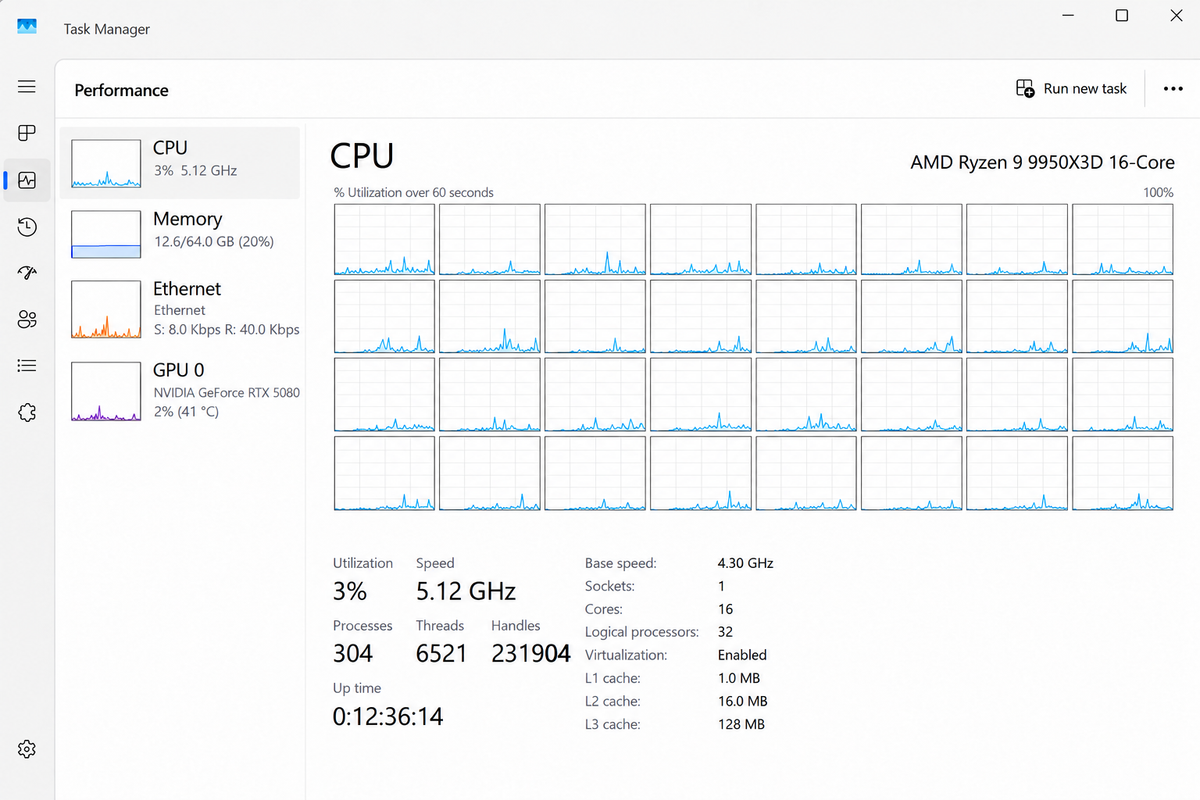Click the Up time value 0:12:36:14
This screenshot has height=800, width=1200.
click(x=388, y=716)
